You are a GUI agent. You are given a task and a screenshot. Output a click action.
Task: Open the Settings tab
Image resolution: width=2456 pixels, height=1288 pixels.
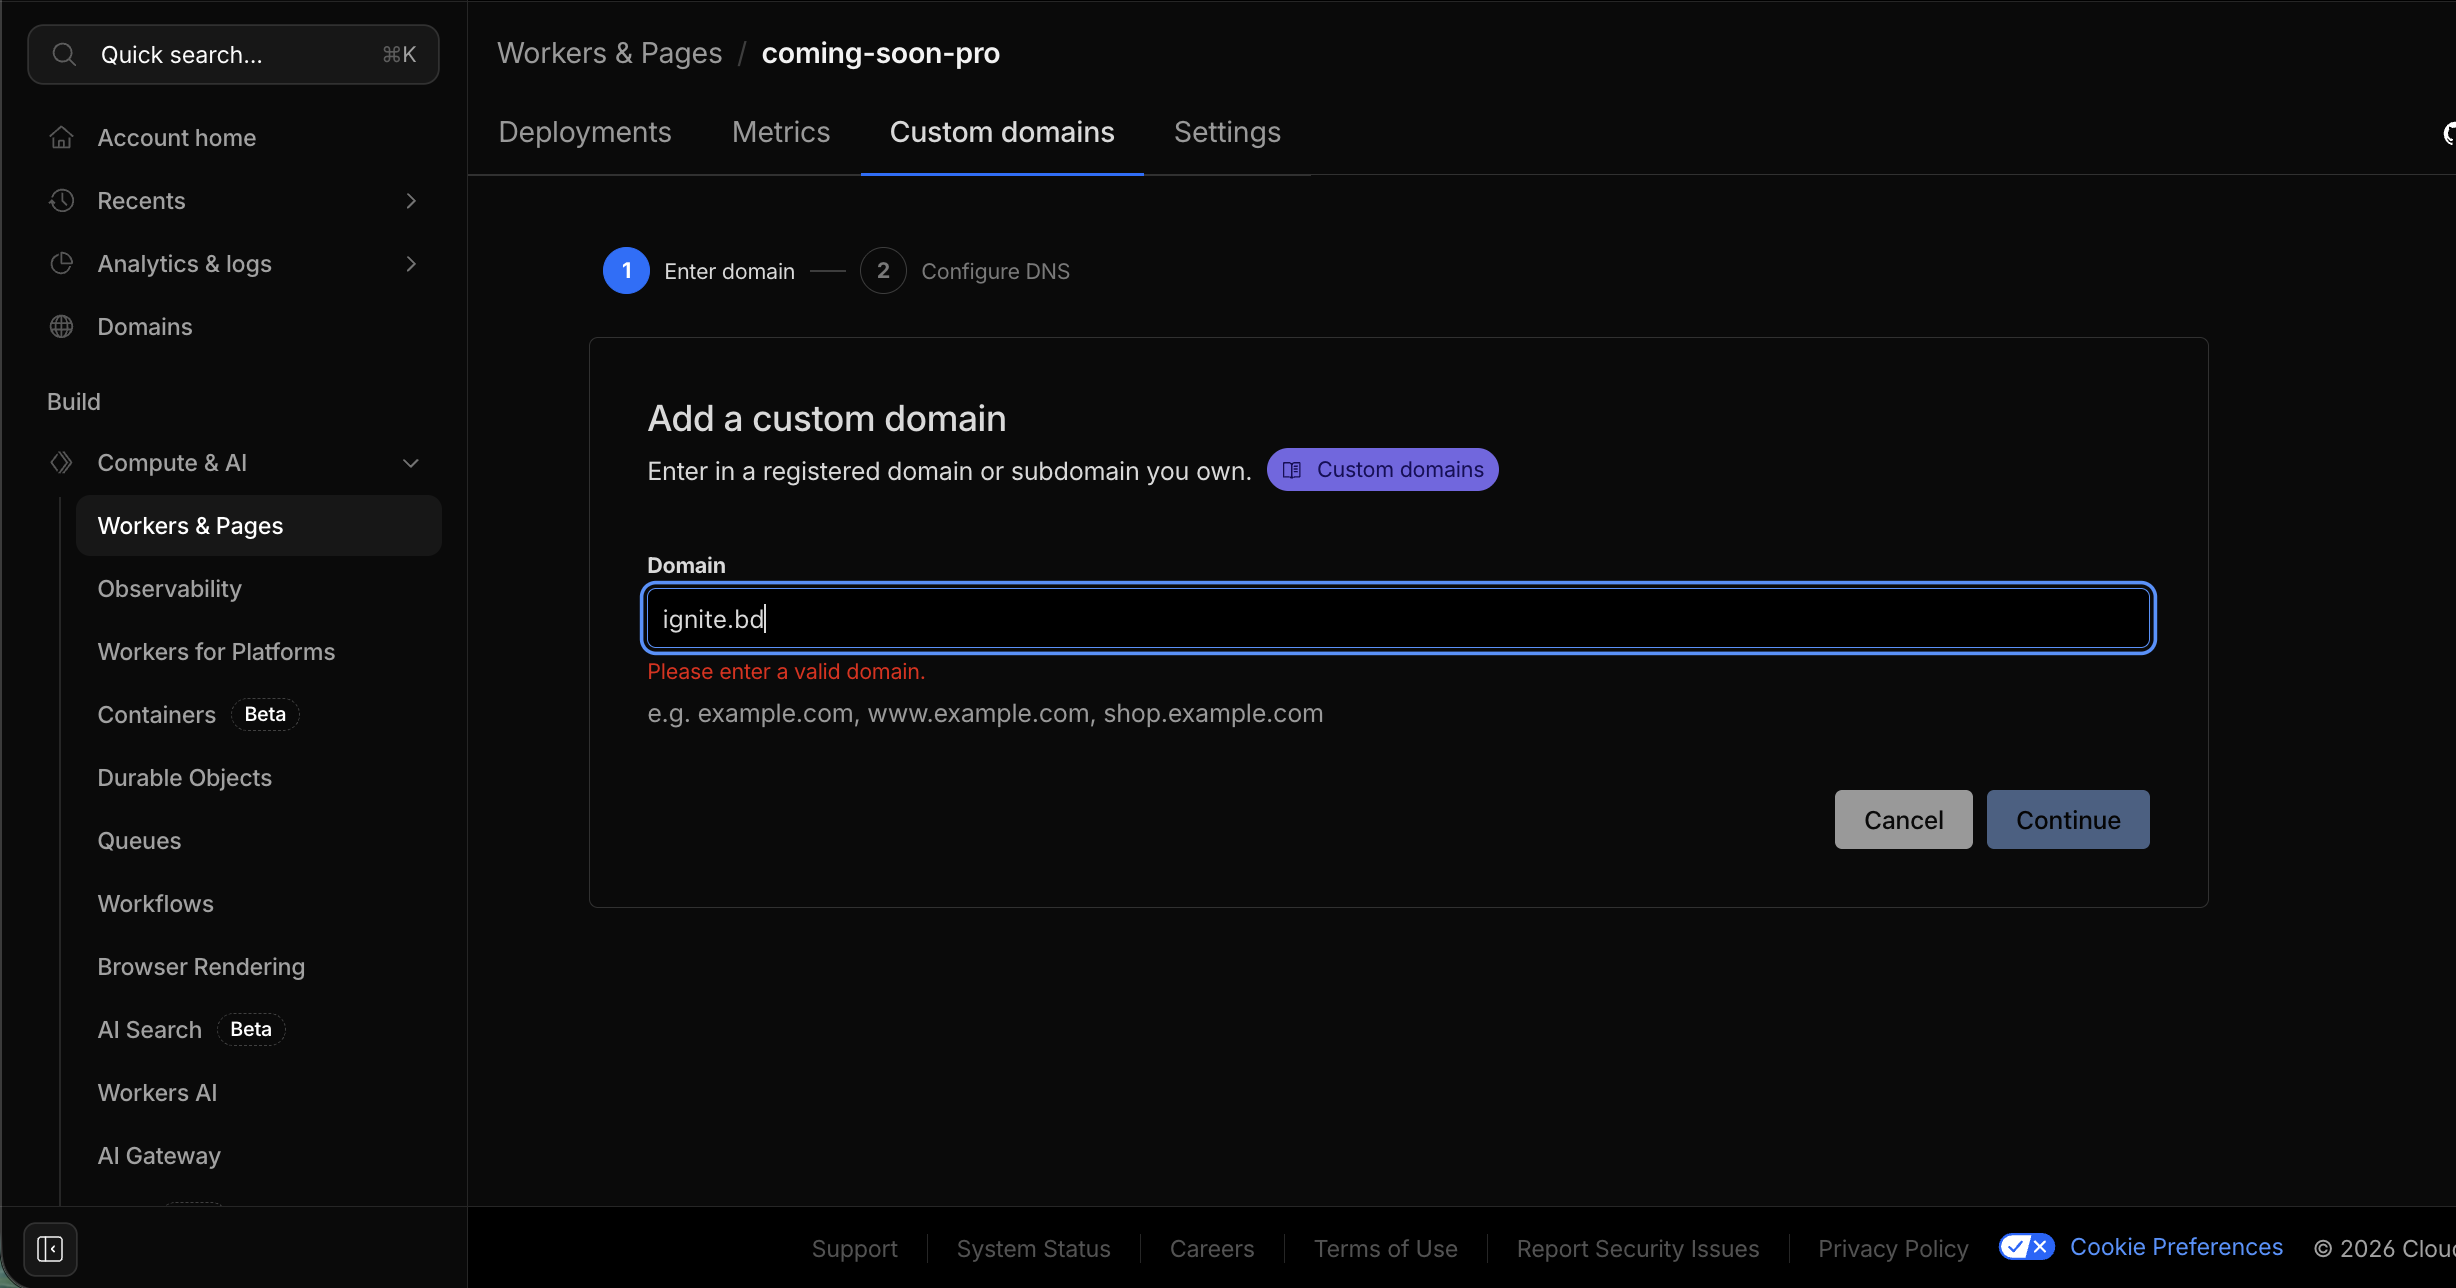pyautogui.click(x=1227, y=131)
